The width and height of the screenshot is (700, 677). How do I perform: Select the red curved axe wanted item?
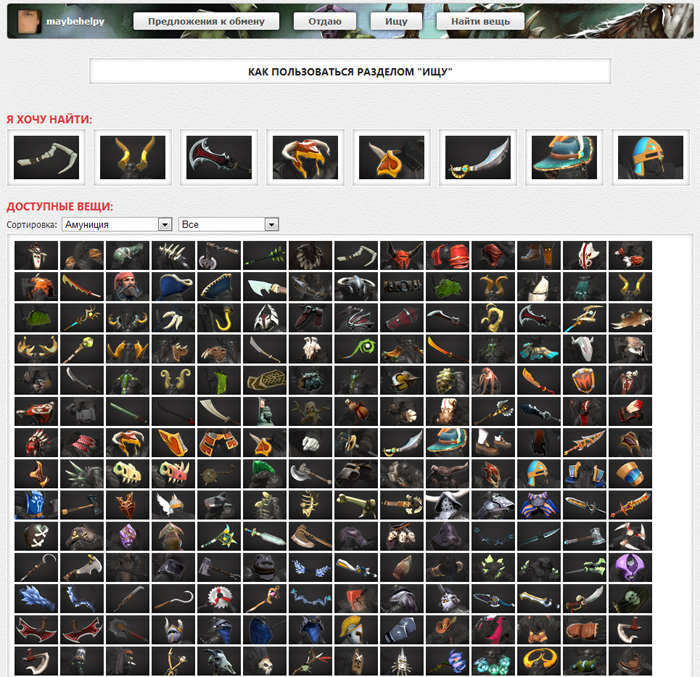(219, 158)
